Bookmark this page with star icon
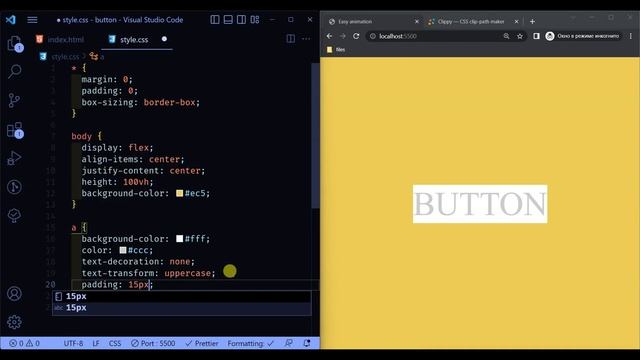 (520, 36)
